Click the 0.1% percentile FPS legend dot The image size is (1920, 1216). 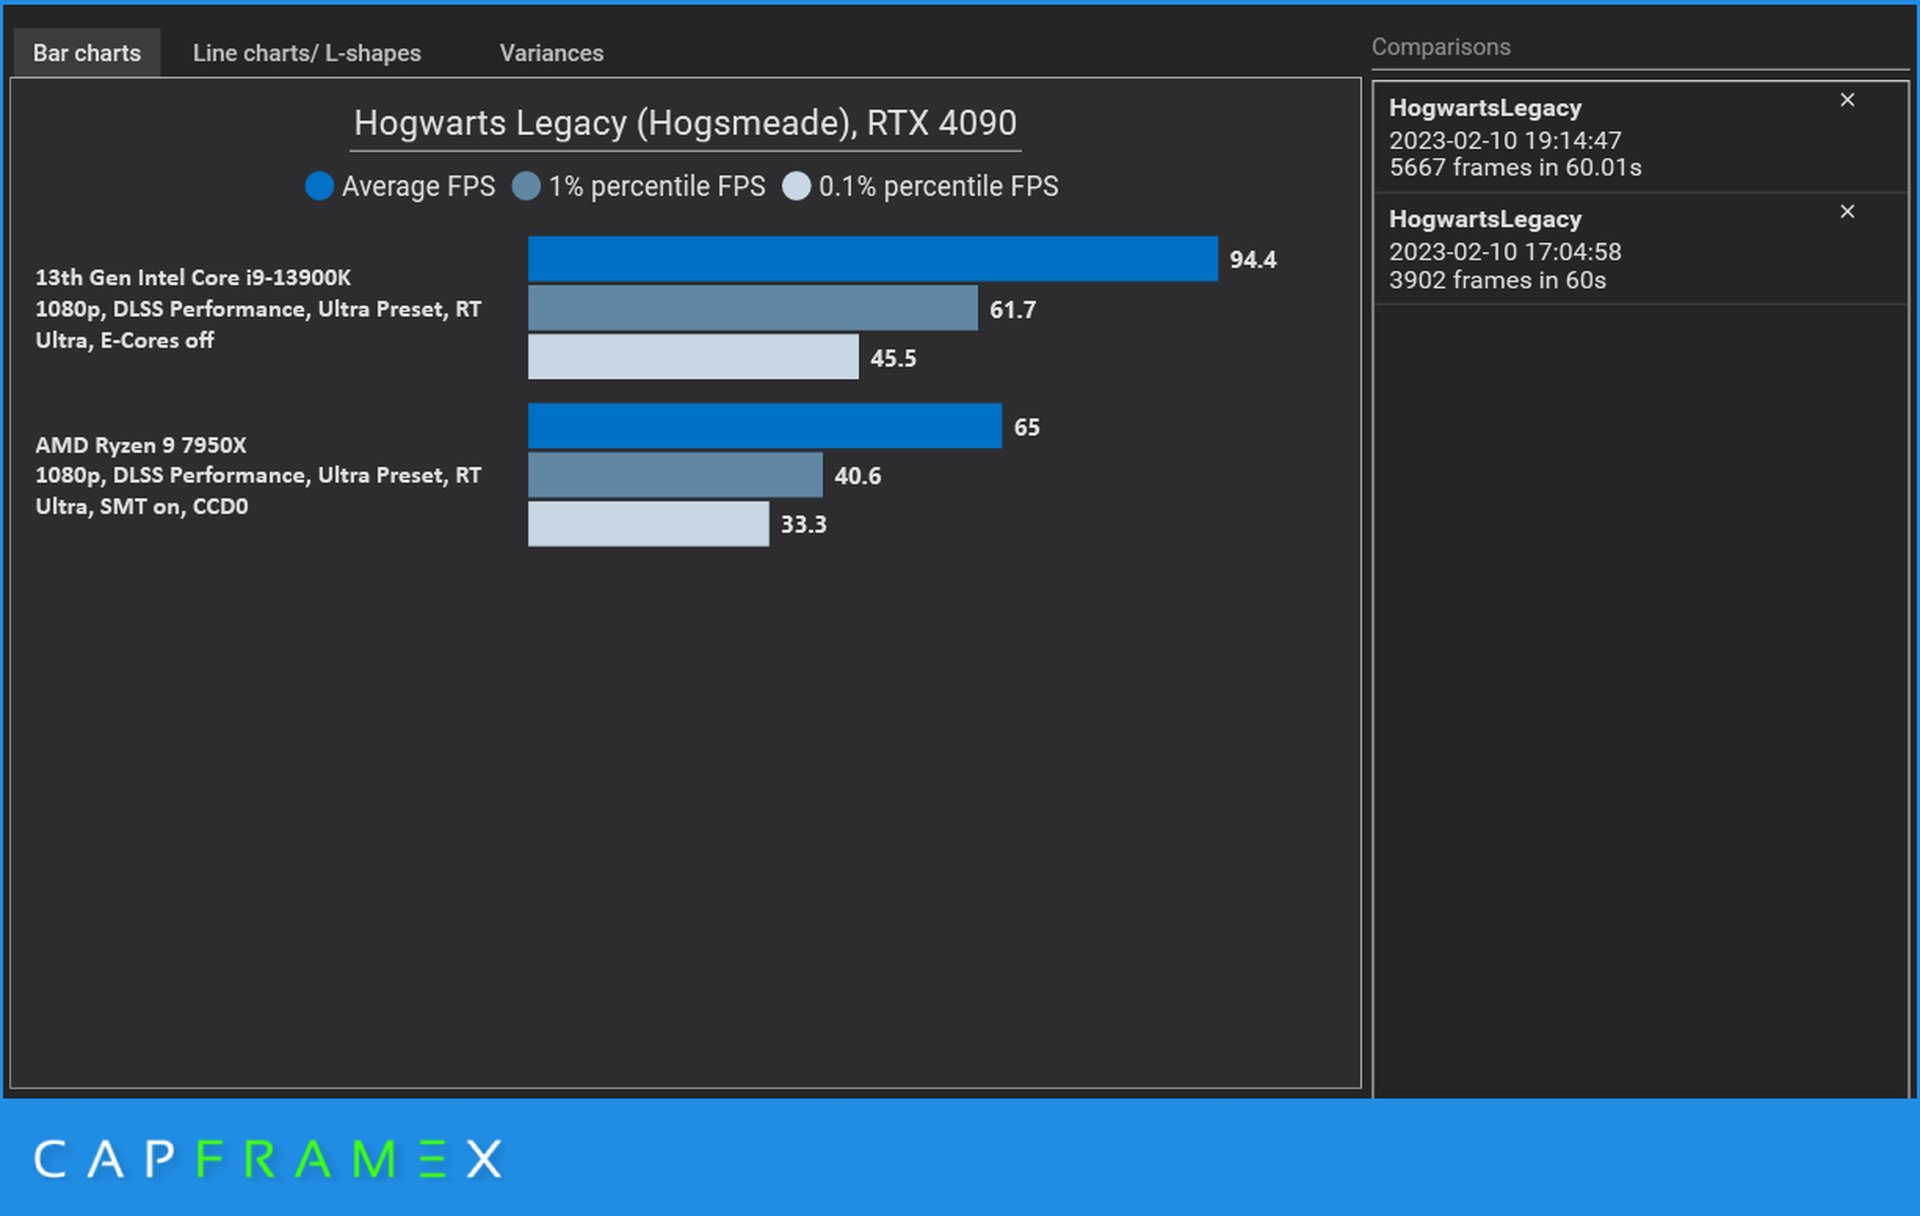796,187
